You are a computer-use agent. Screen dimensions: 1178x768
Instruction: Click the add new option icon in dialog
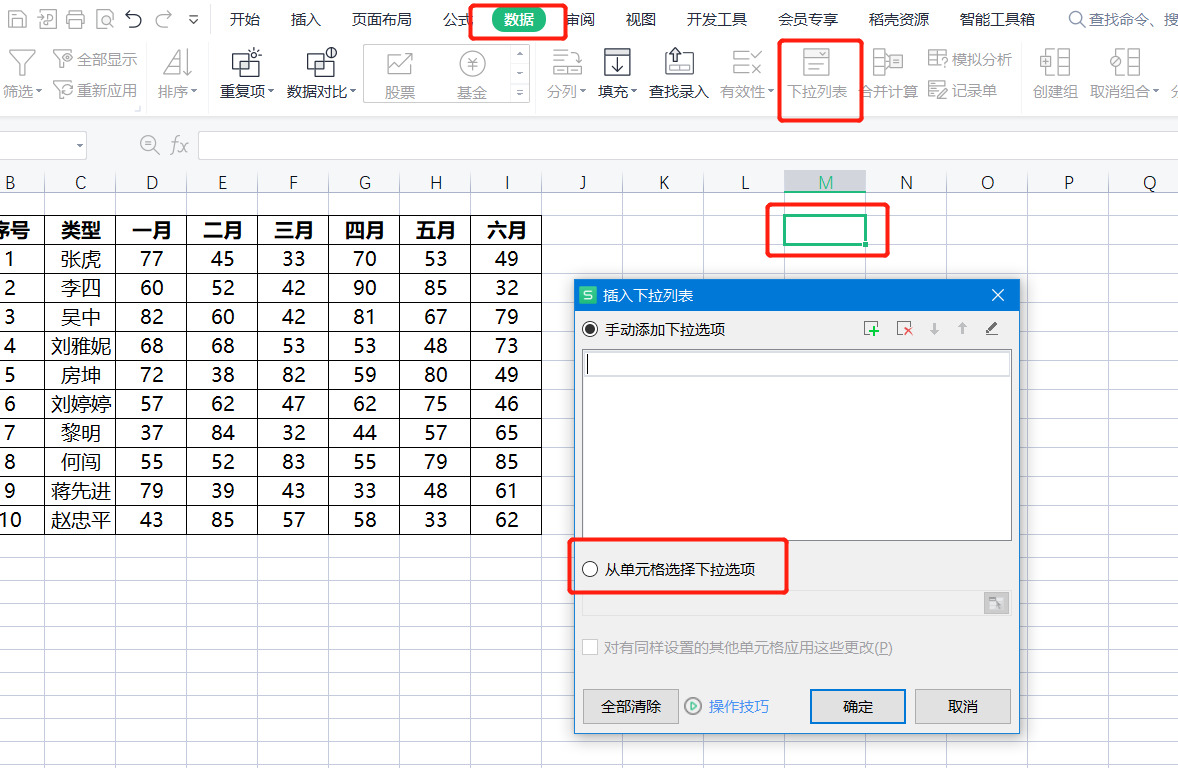tap(871, 329)
